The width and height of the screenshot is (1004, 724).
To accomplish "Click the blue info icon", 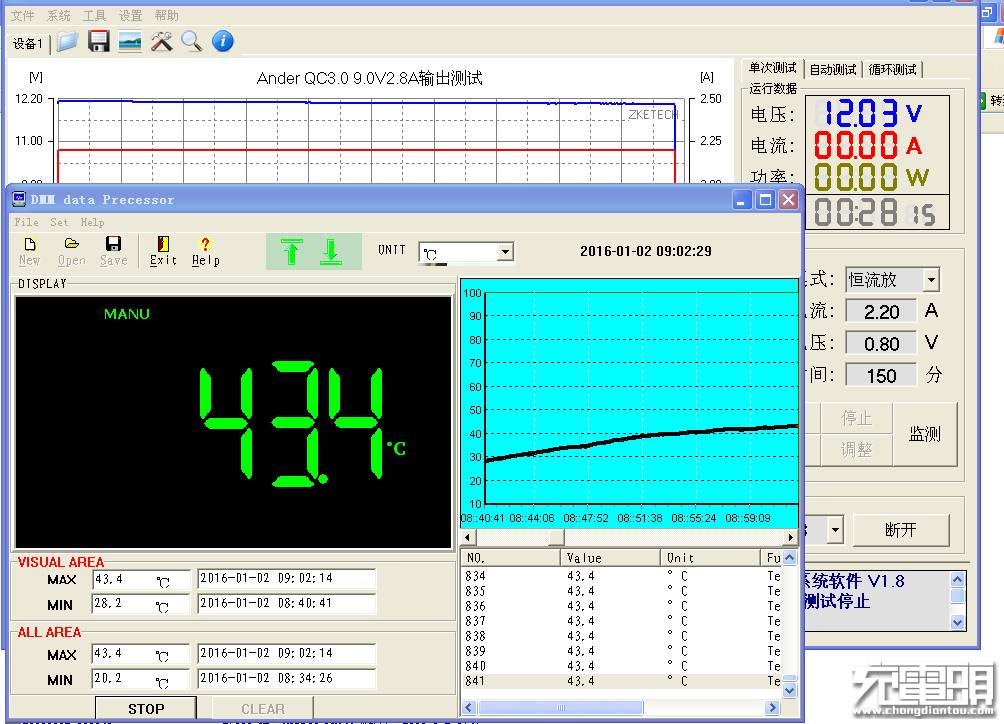I will (223, 41).
